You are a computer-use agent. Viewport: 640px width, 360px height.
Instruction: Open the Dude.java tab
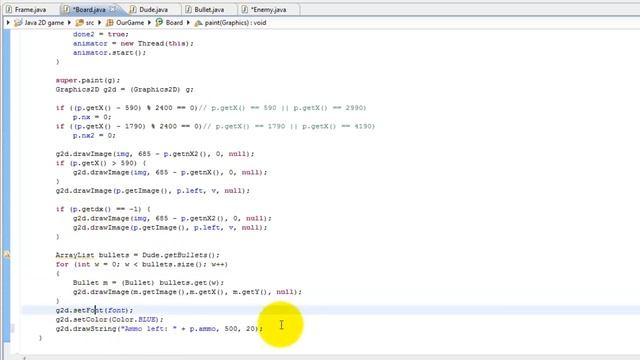153,9
